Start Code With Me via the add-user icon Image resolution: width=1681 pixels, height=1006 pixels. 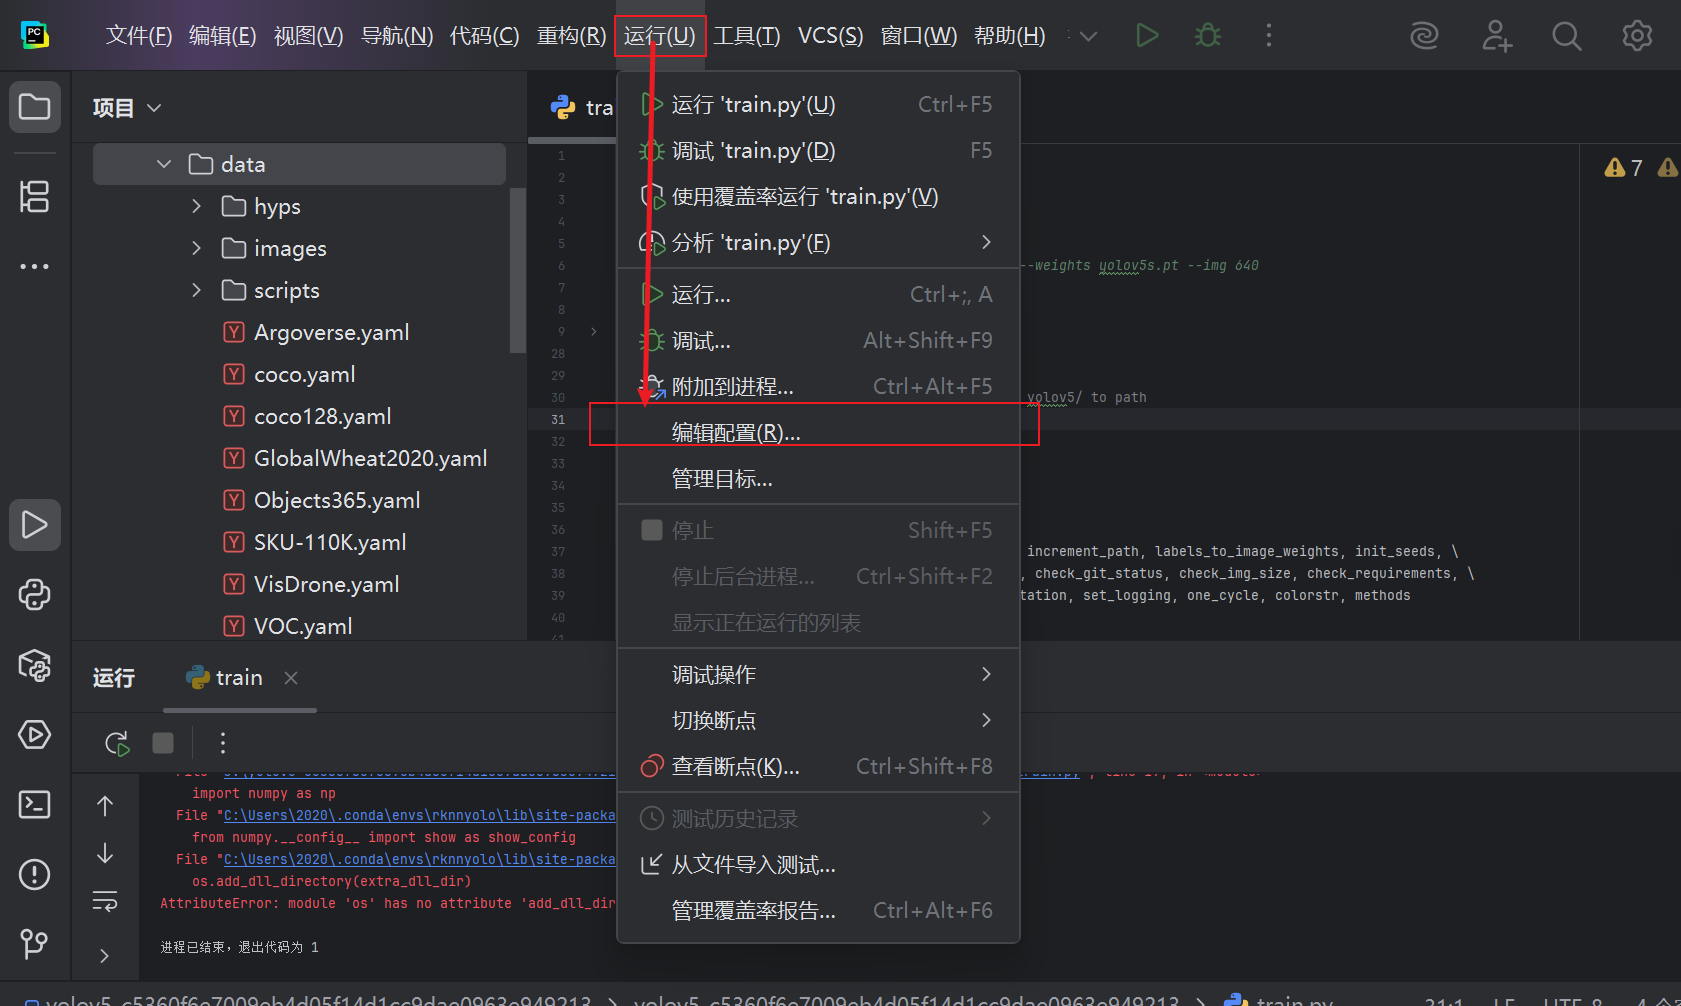tap(1496, 35)
